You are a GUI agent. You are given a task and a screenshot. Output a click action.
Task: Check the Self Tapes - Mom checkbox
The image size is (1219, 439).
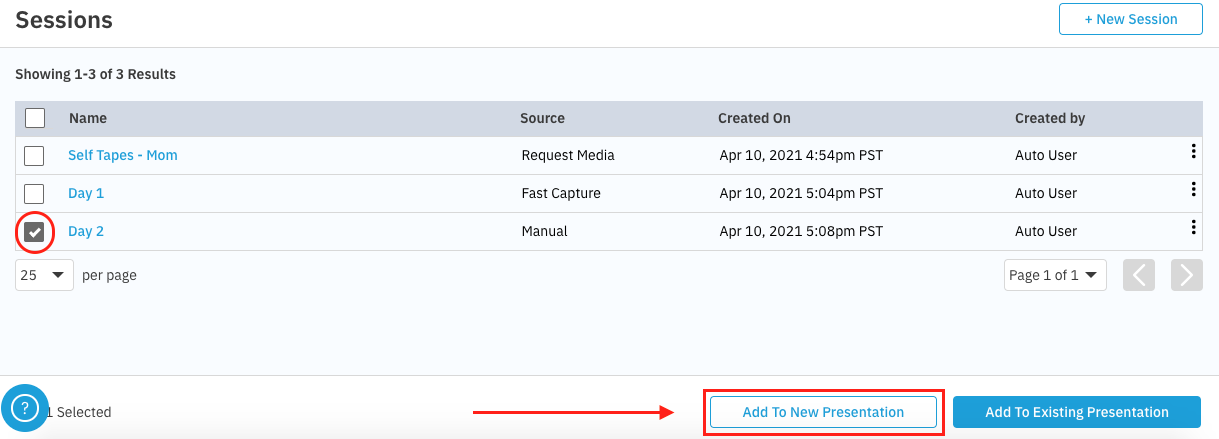(35, 156)
